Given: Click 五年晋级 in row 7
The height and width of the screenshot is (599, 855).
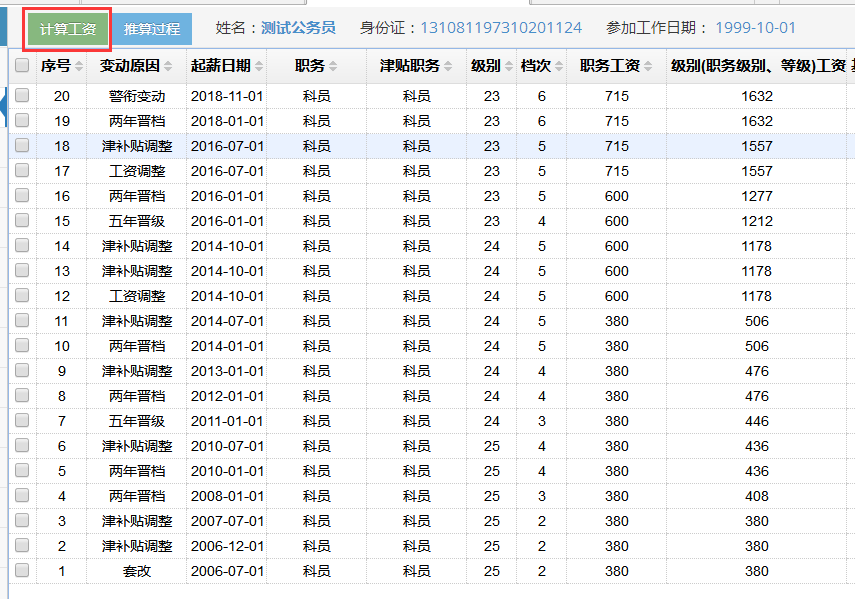Looking at the screenshot, I should [x=137, y=421].
